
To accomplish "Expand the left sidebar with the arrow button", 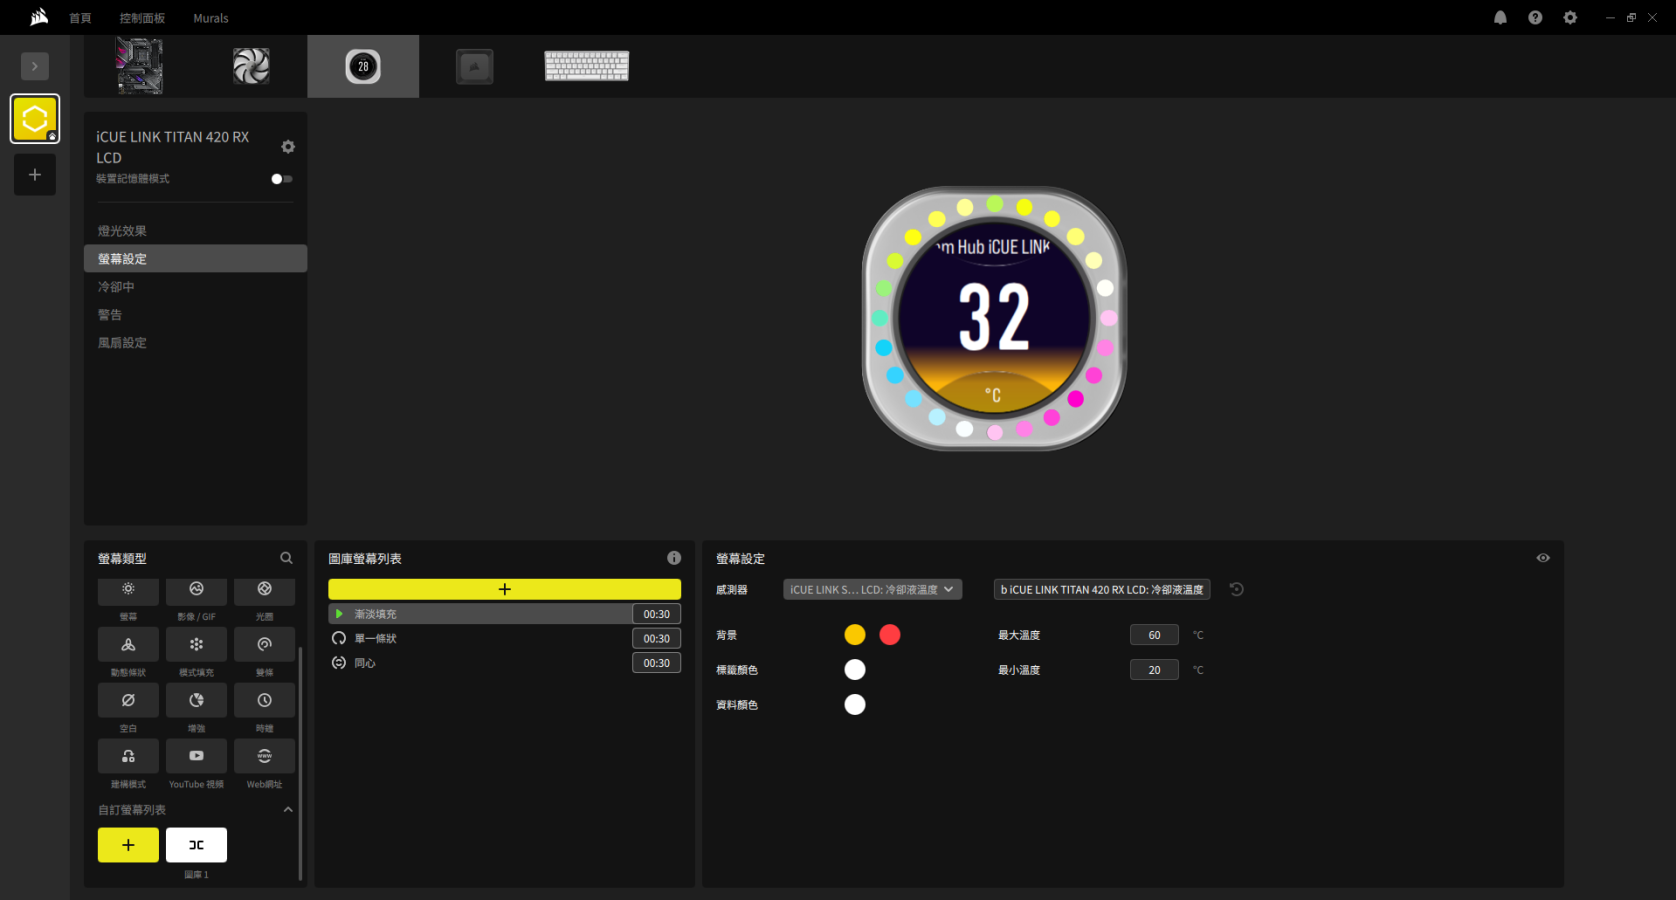I will (x=35, y=66).
